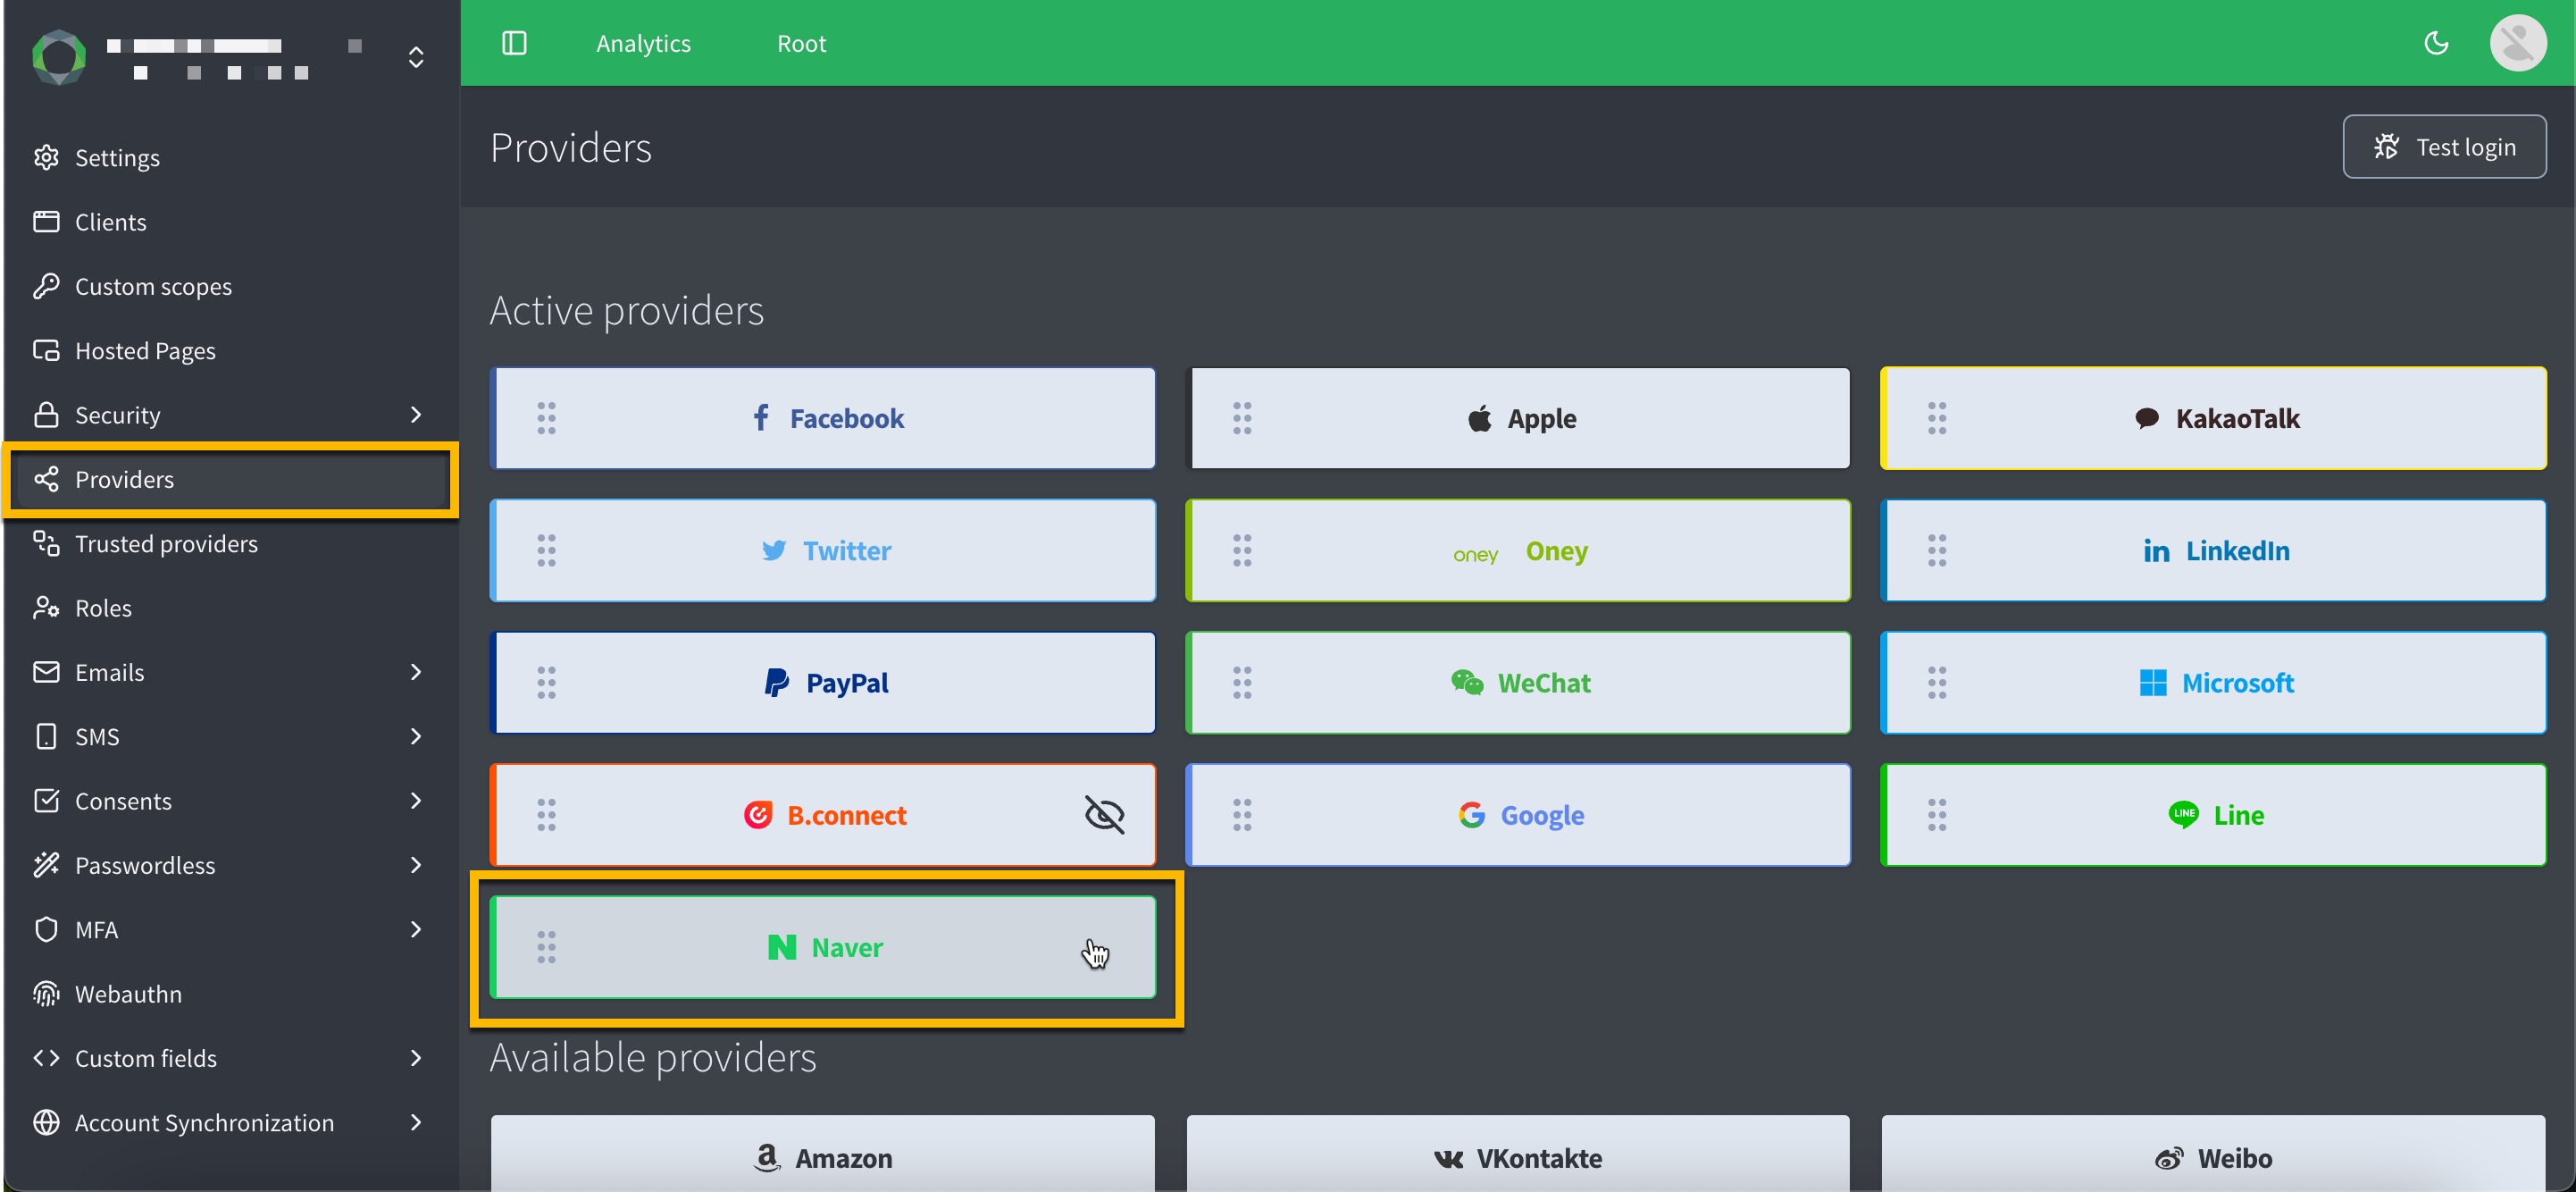
Task: Open the workspace switcher arrows
Action: tap(416, 57)
